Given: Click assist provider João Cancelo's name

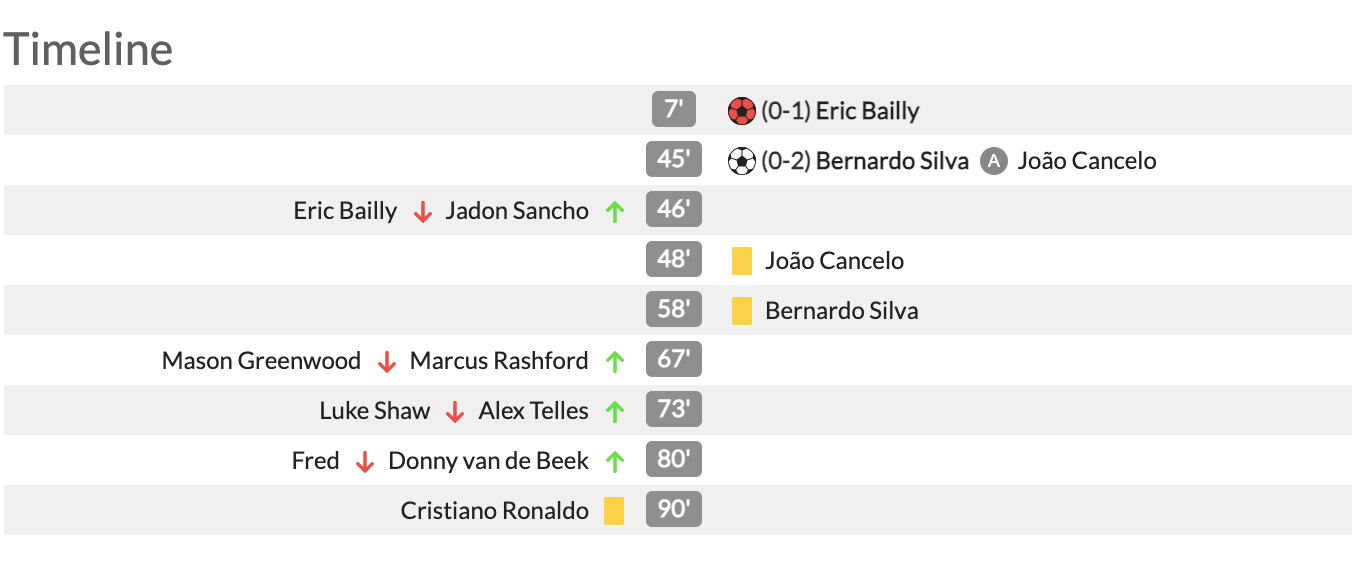Looking at the screenshot, I should [x=1086, y=161].
